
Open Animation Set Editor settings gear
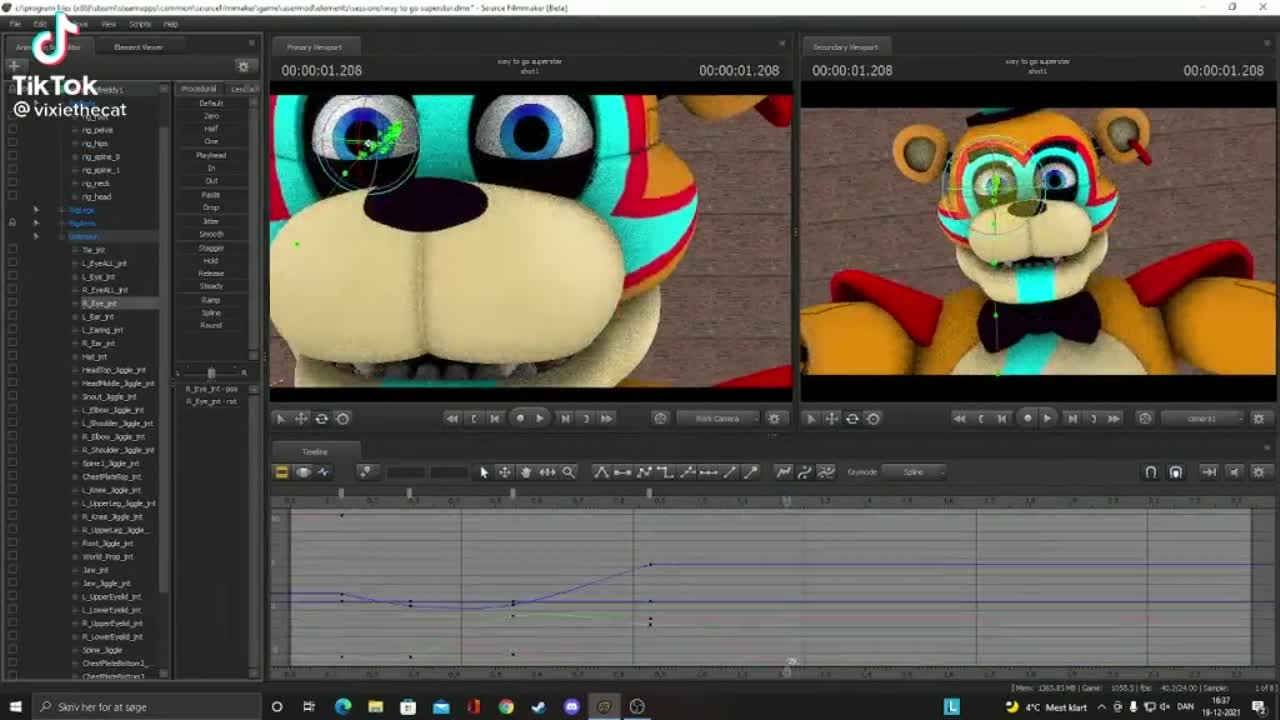pos(242,66)
